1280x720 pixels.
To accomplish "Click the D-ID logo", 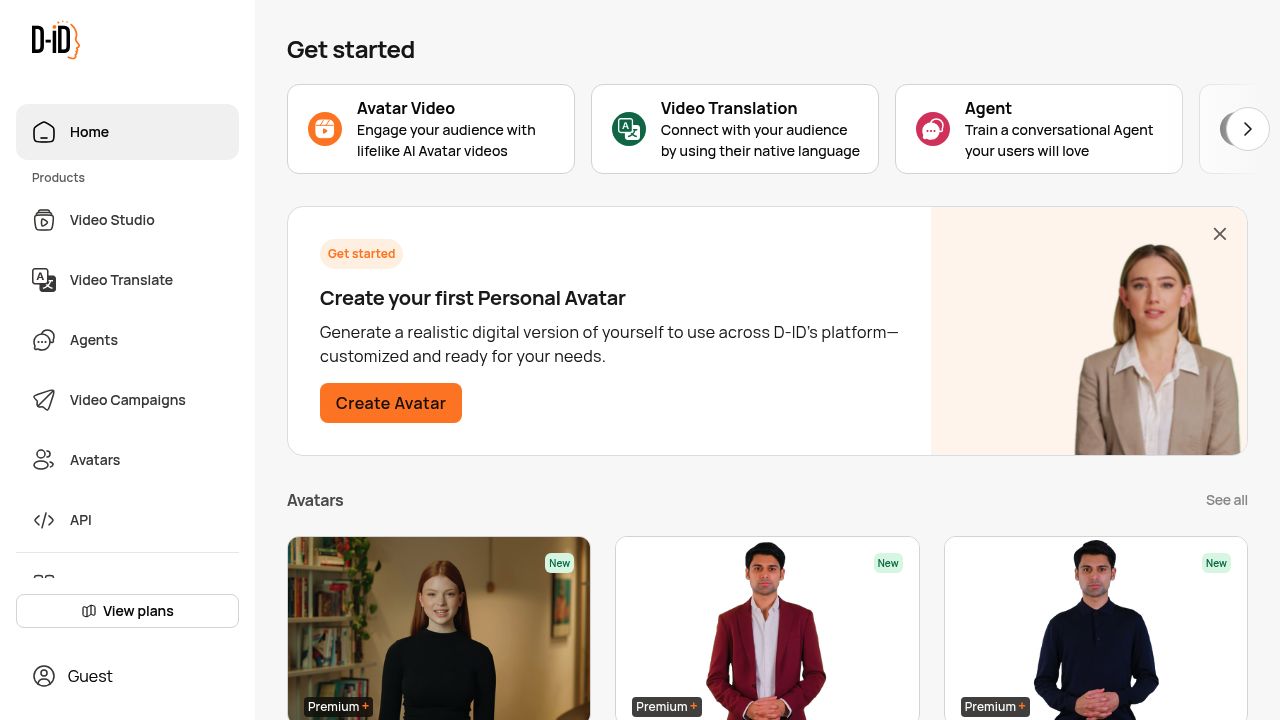I will pyautogui.click(x=55, y=40).
